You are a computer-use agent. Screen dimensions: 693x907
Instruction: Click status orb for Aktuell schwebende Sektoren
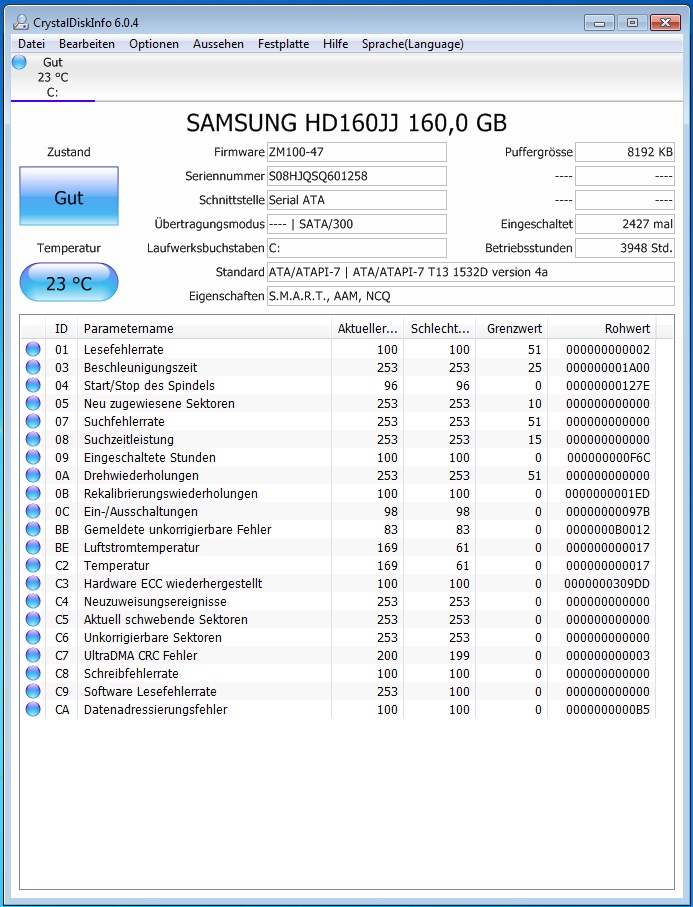[33, 619]
